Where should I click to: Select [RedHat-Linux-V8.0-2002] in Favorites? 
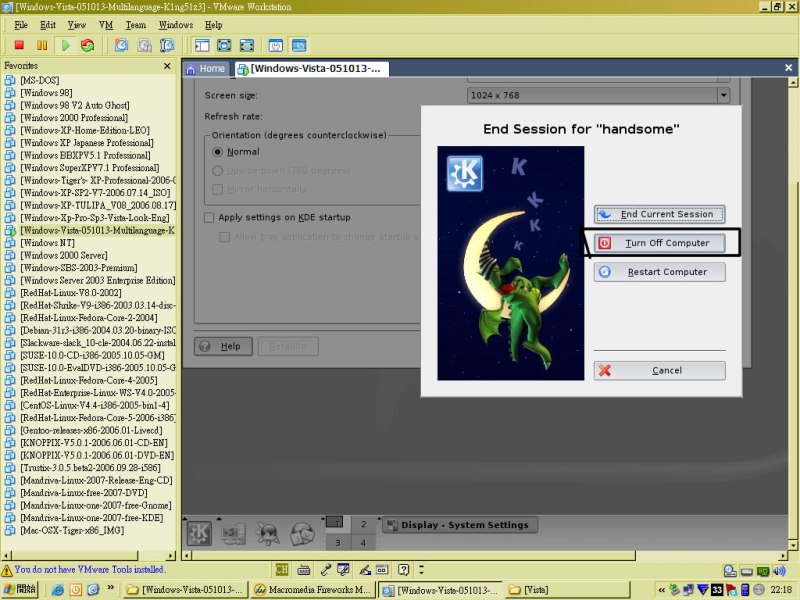tap(71, 293)
